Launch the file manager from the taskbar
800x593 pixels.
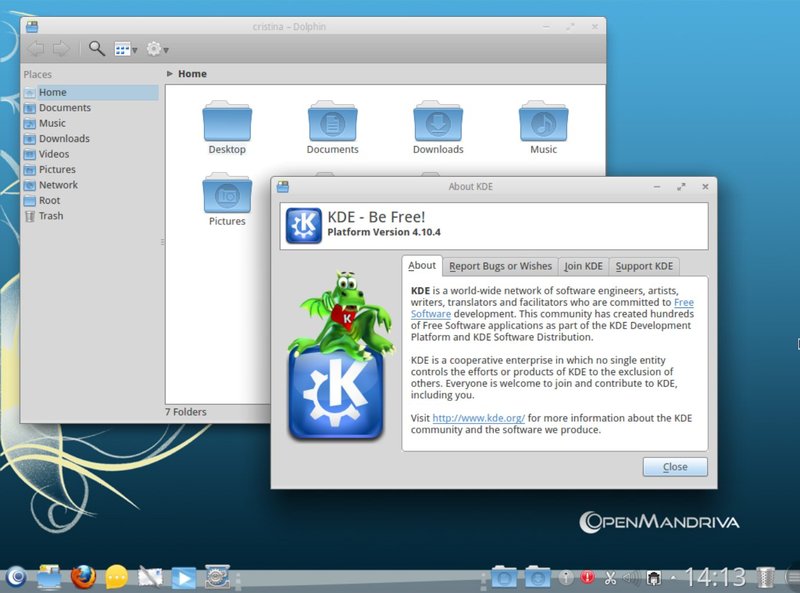tap(49, 577)
